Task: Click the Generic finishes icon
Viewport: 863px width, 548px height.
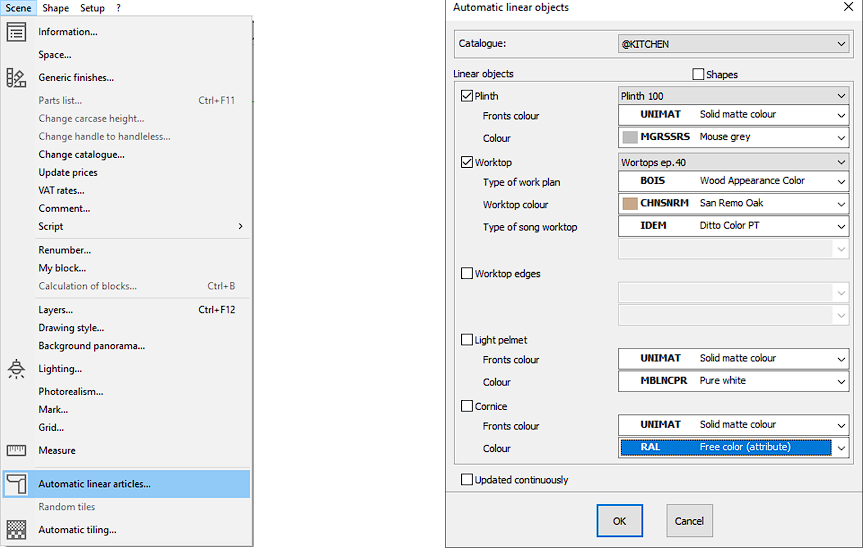Action: tap(16, 78)
